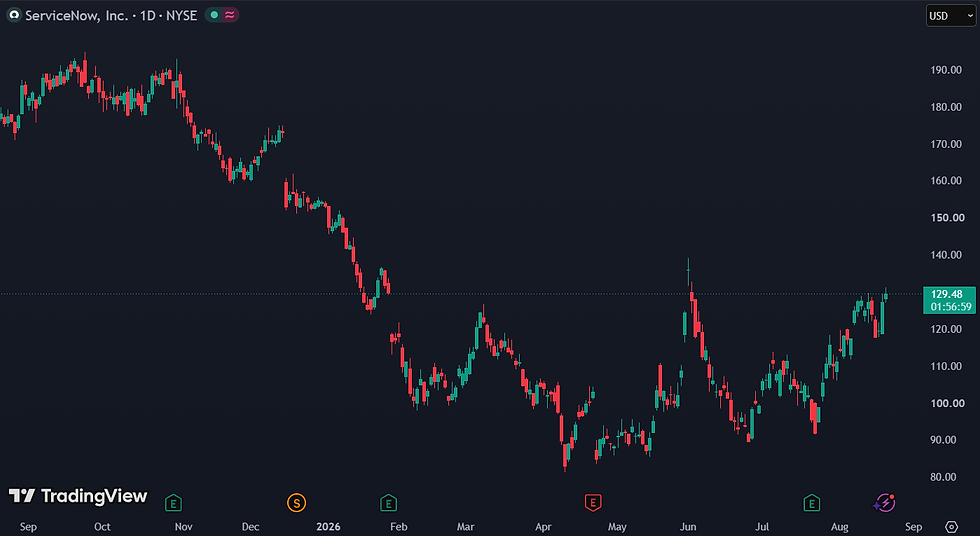Open the green earnings marker near Feb
This screenshot has height=536, width=980.
coord(388,502)
